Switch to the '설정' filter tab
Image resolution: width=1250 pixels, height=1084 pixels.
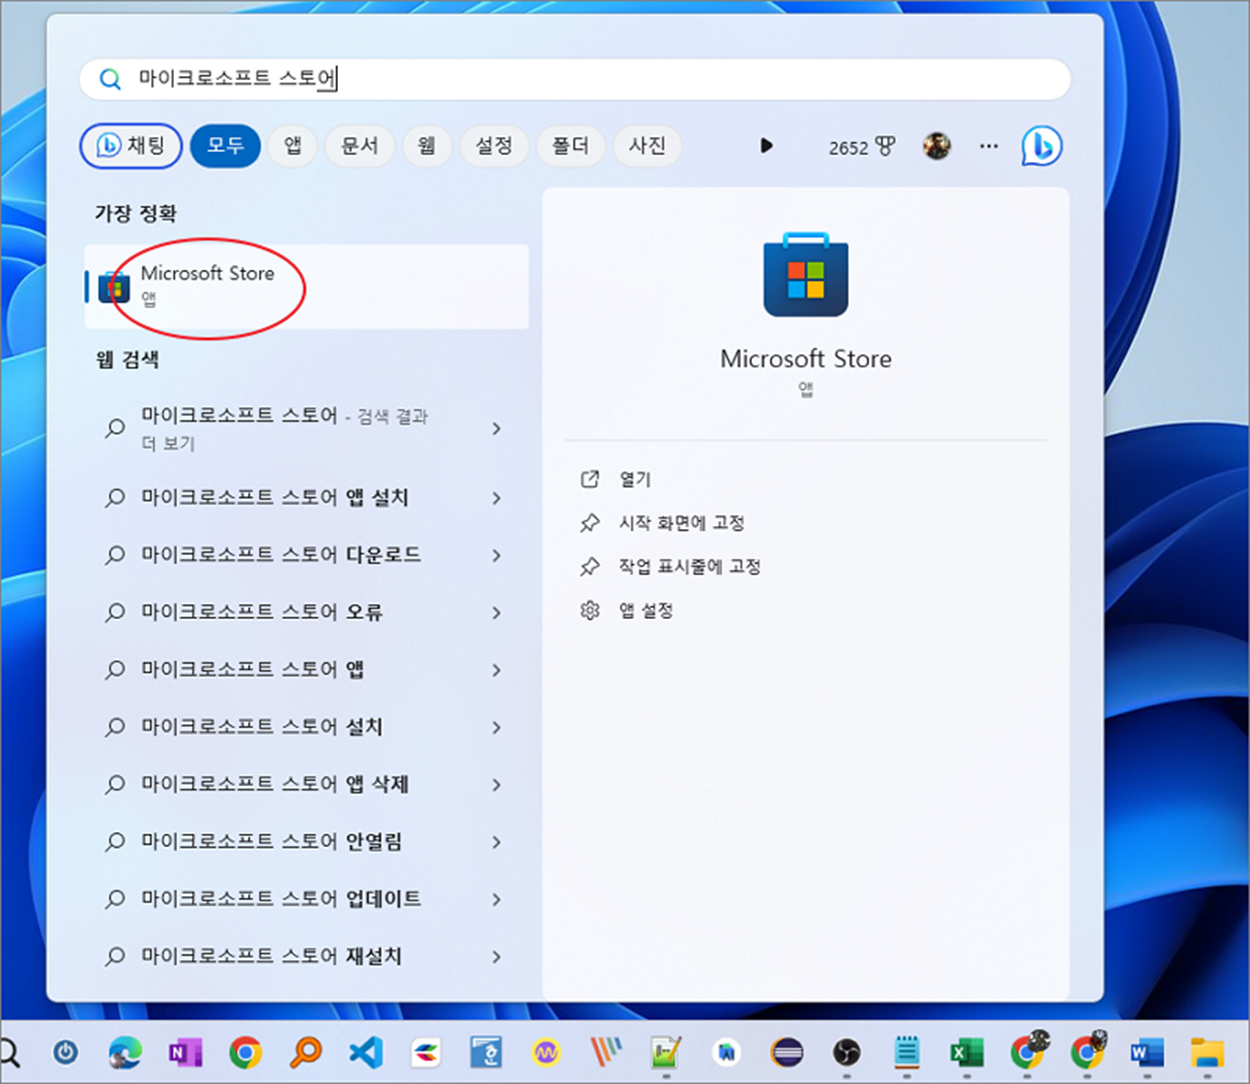(494, 146)
